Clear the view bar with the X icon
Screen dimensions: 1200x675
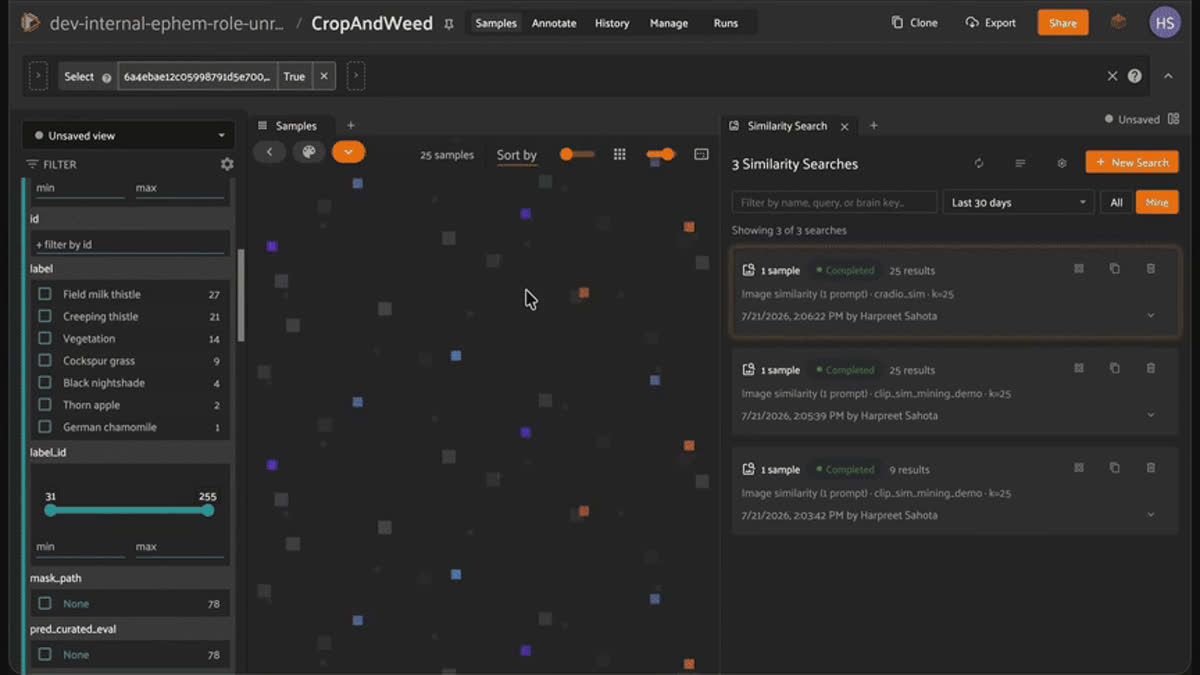(x=1112, y=76)
